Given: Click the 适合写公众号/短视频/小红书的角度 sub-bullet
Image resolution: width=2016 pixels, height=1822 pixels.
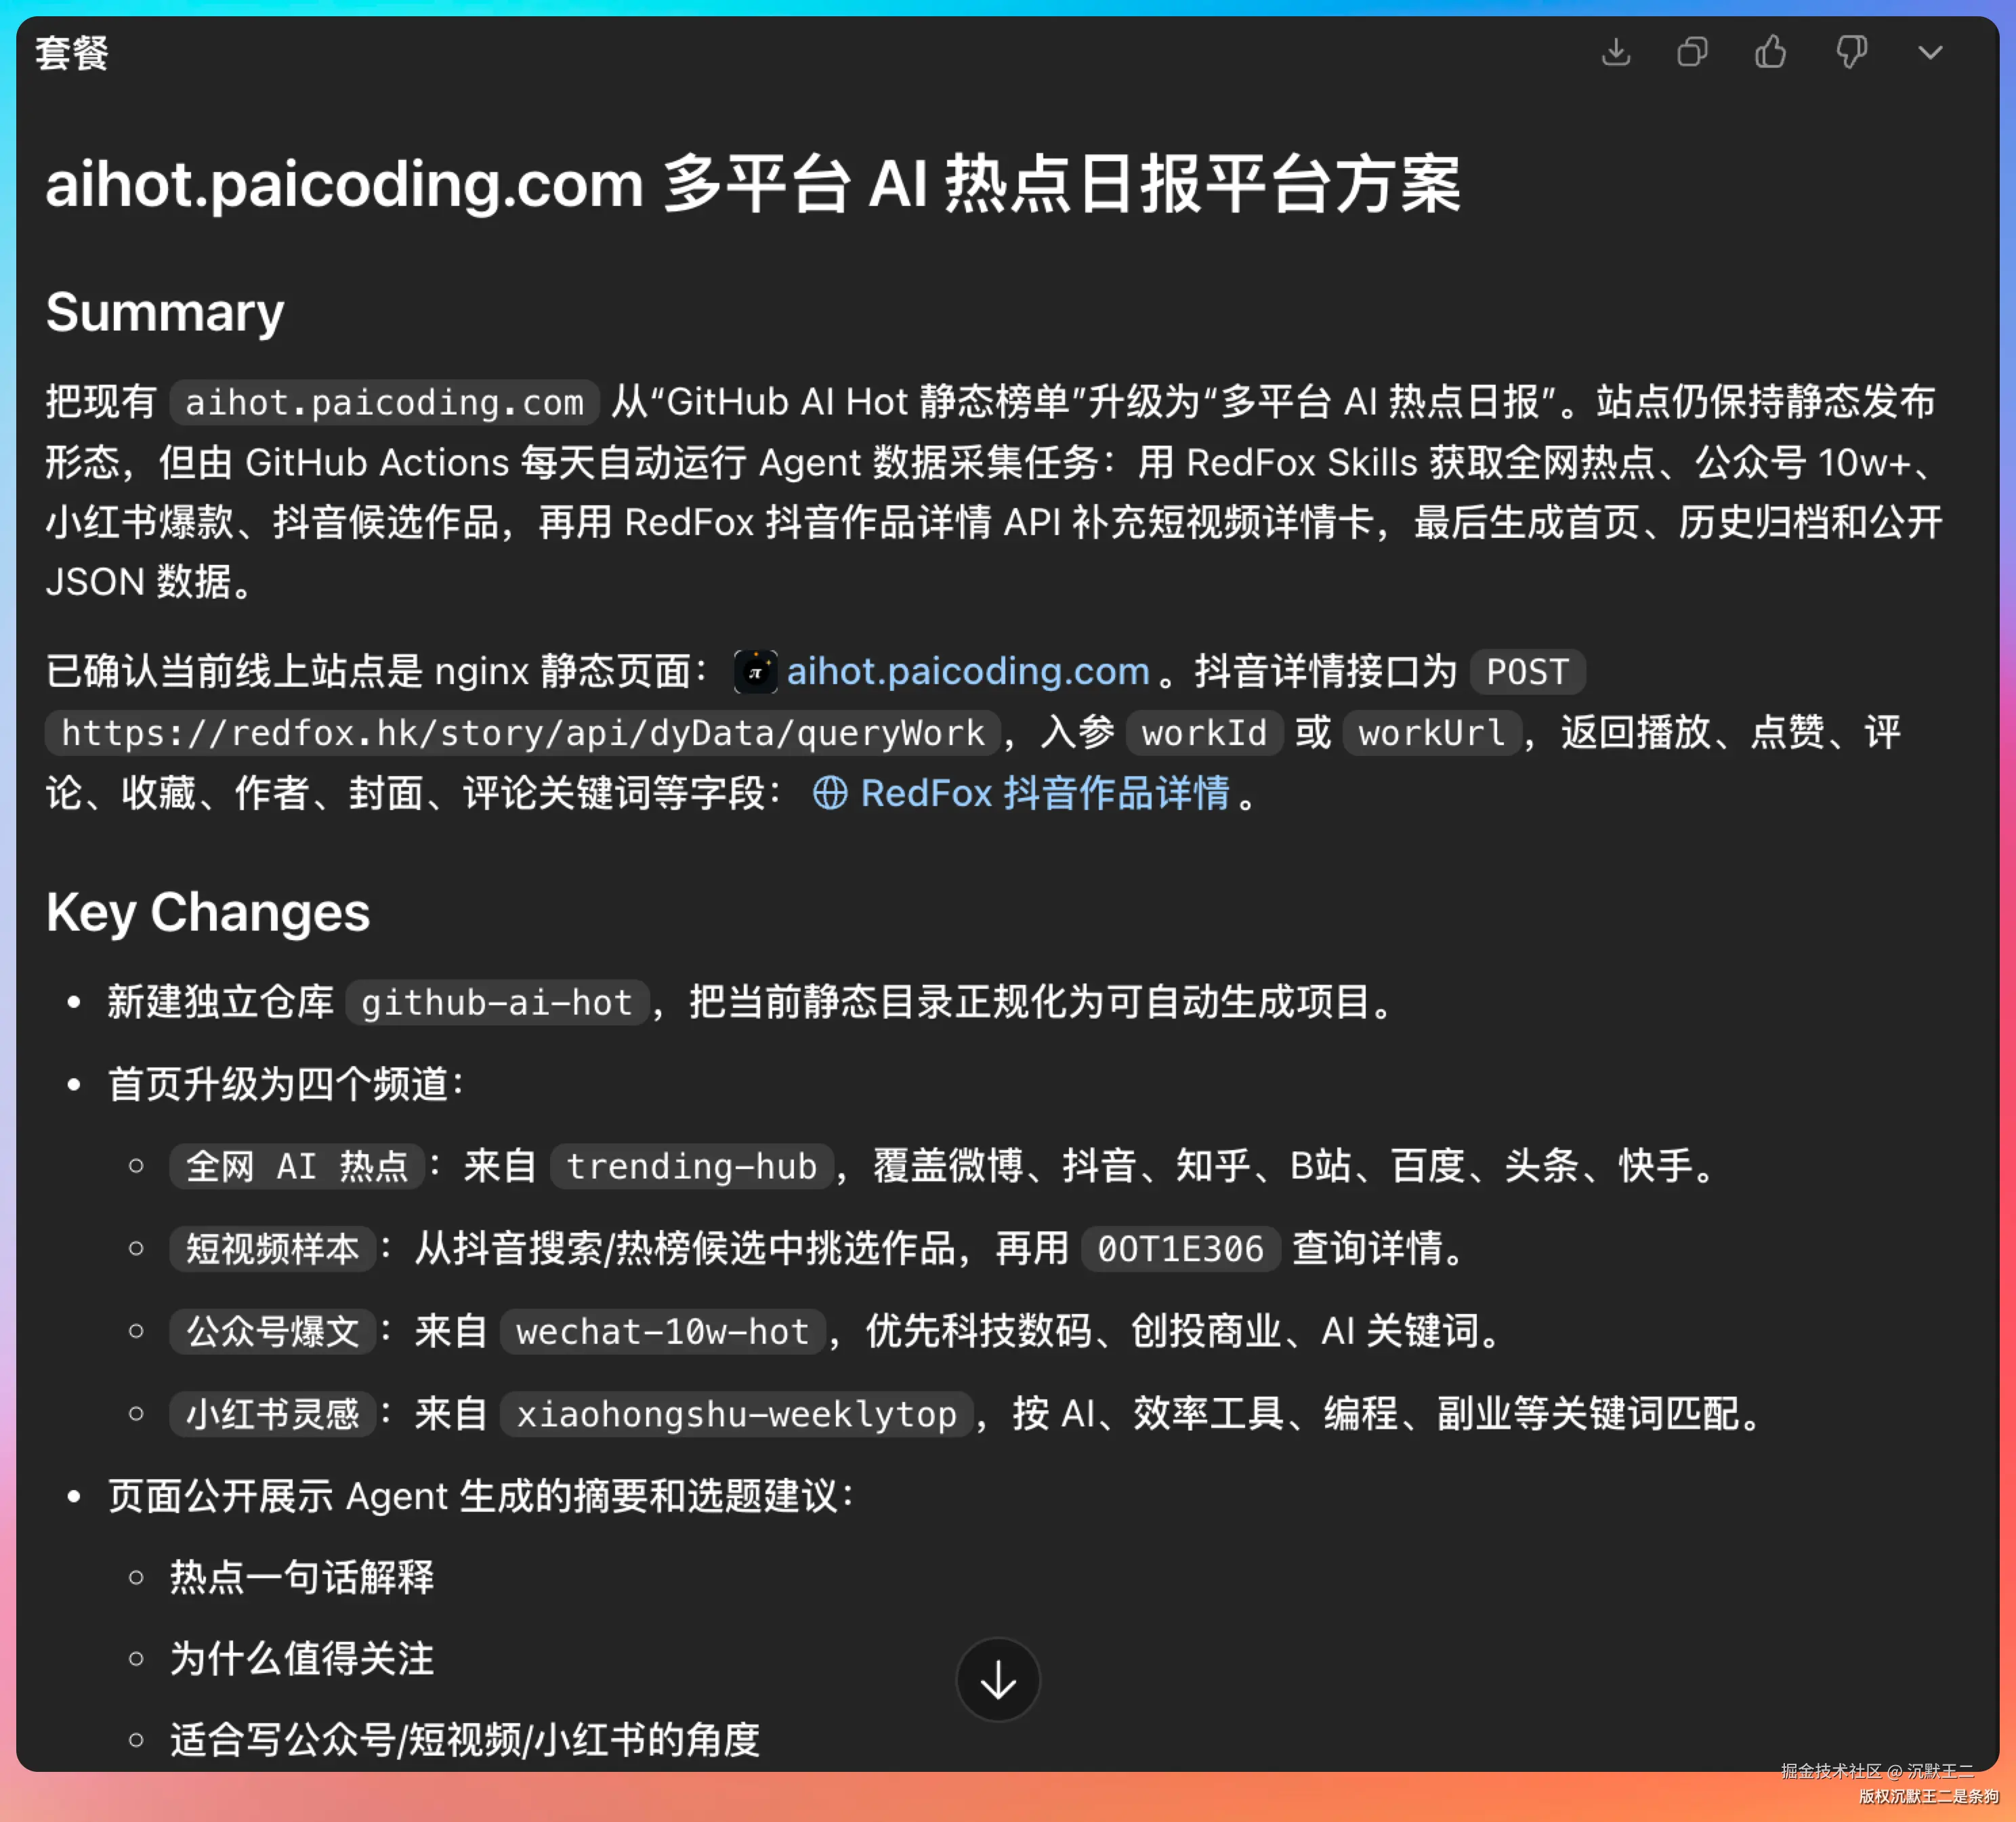Looking at the screenshot, I should [465, 1740].
